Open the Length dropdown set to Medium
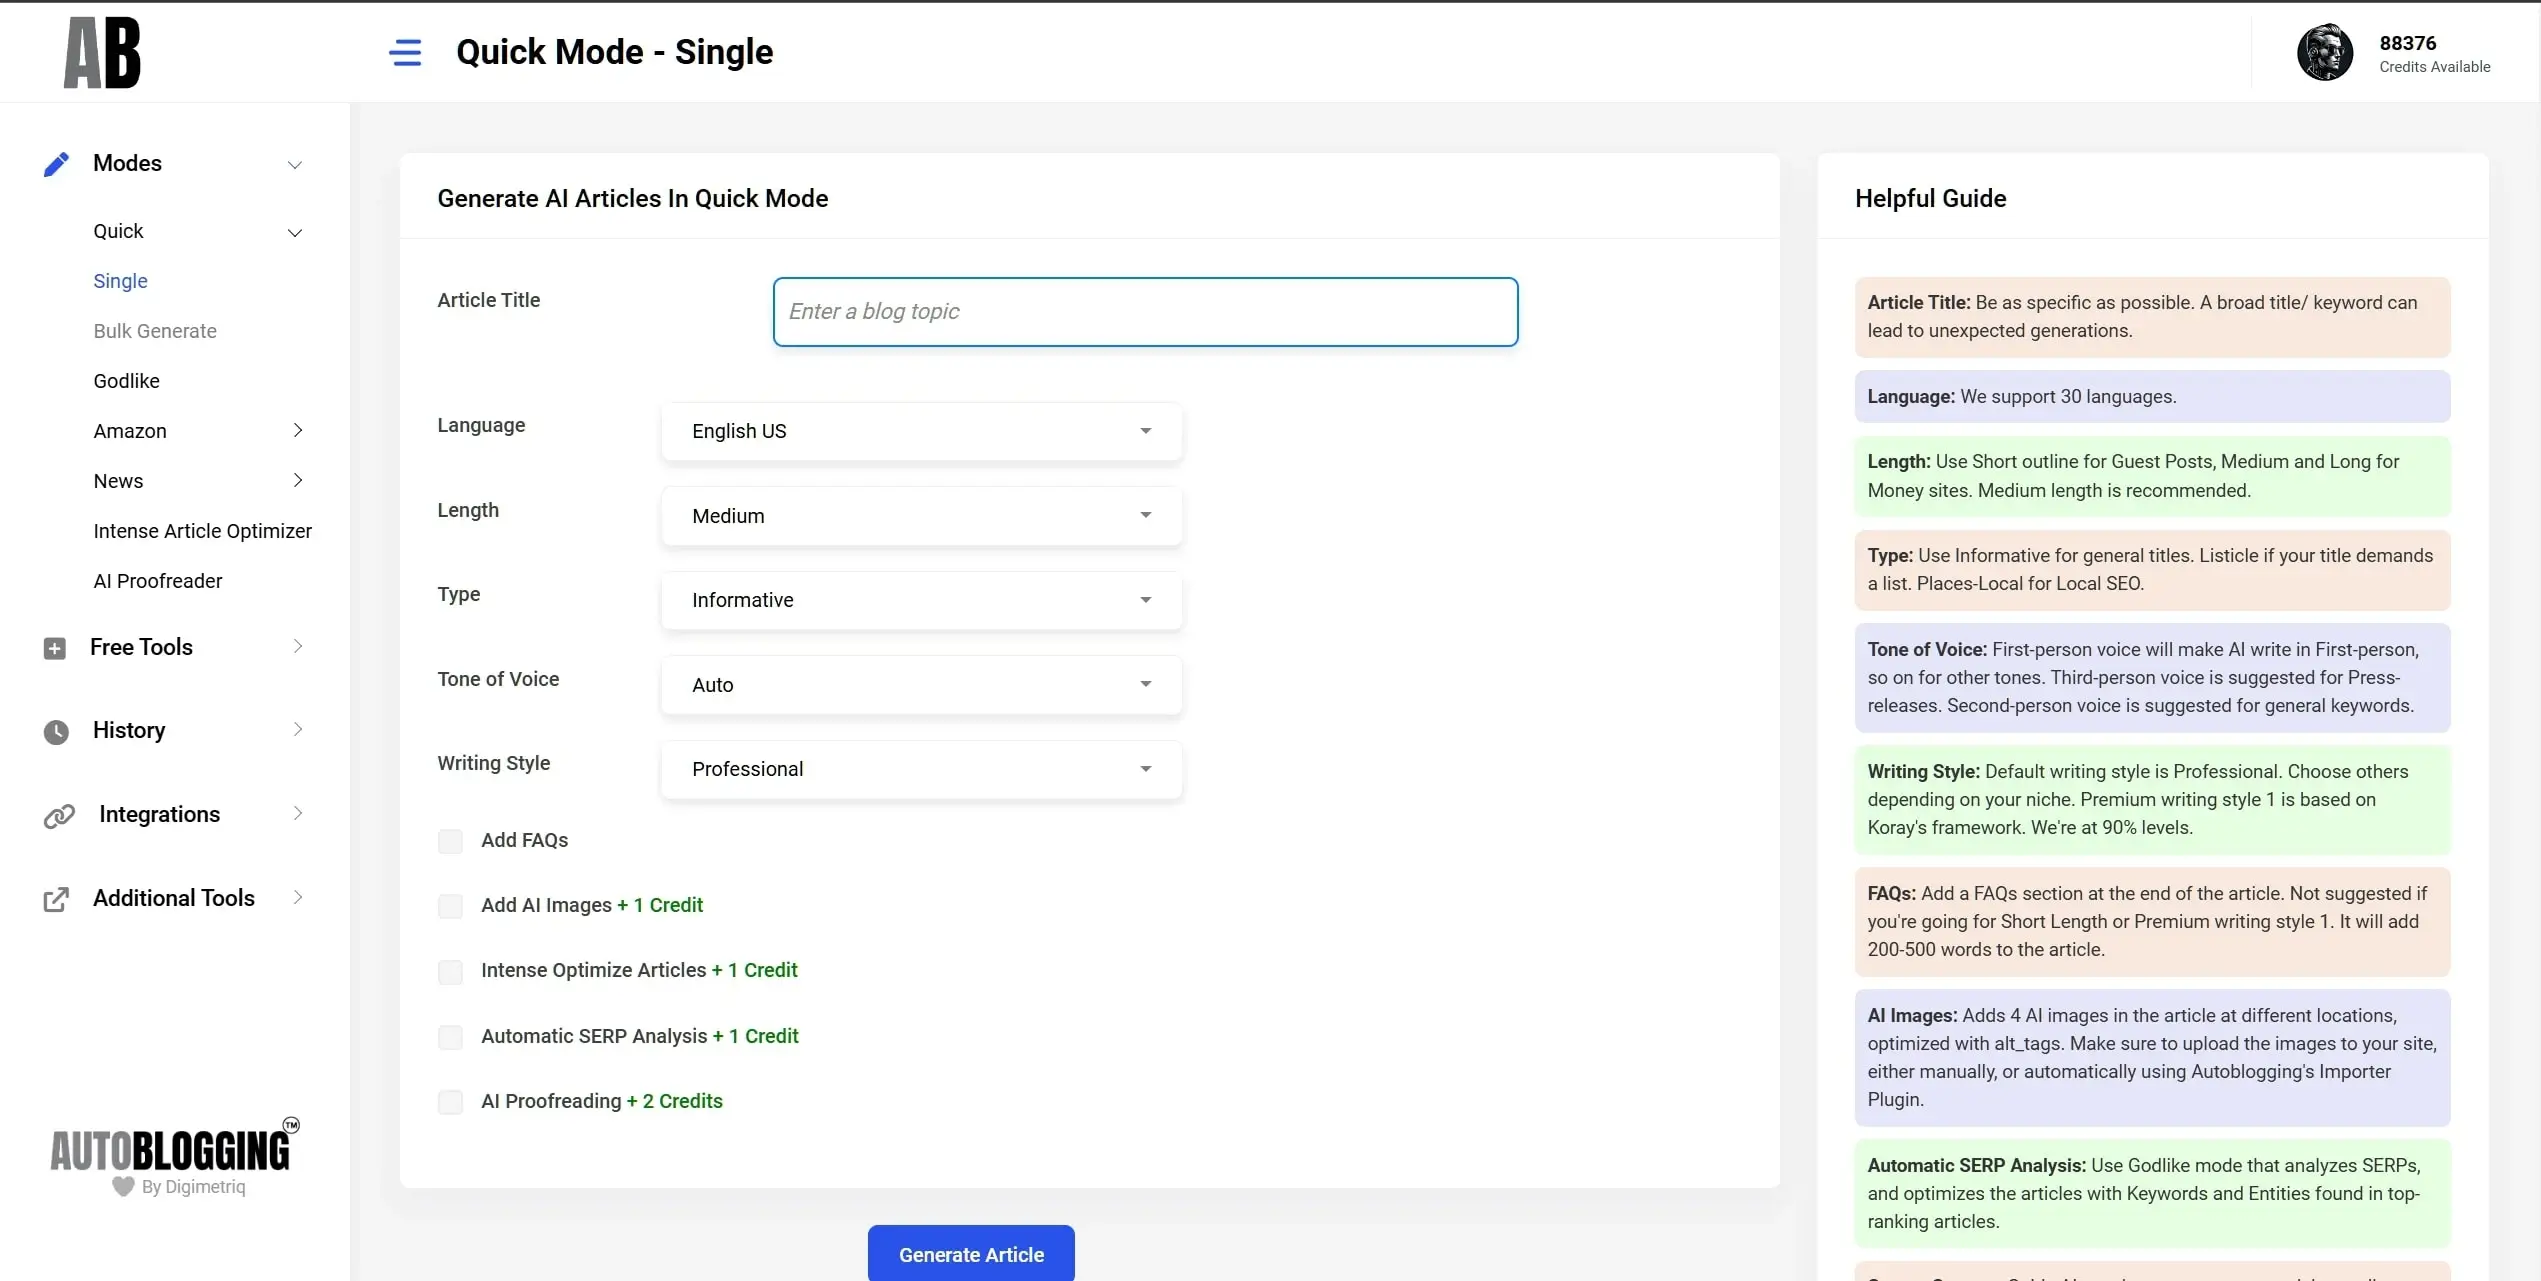This screenshot has height=1281, width=2541. (x=920, y=515)
